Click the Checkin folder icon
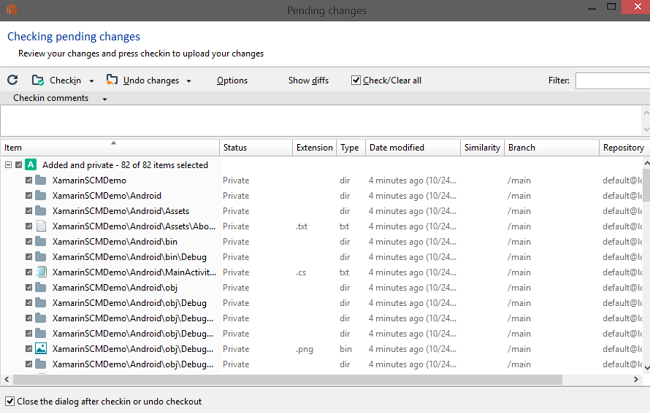Viewport: 650px width, 413px height. click(38, 80)
